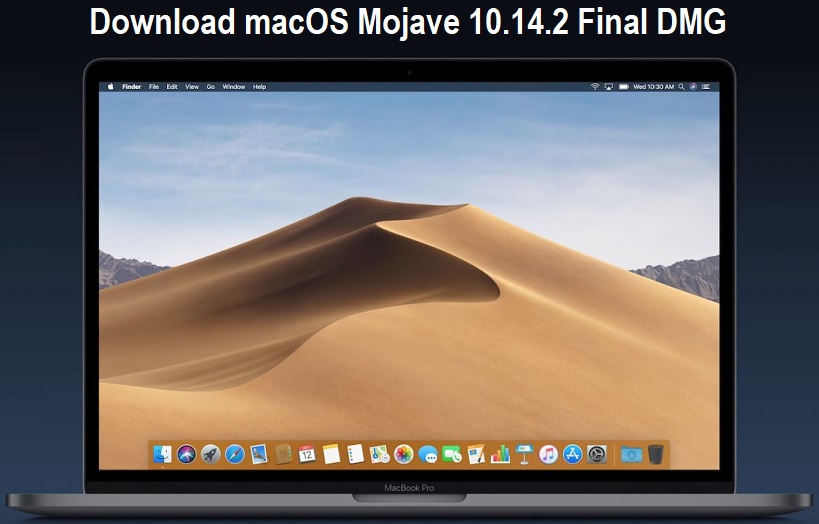This screenshot has width=819, height=524.
Task: Launch Siri from the dock
Action: [x=186, y=454]
